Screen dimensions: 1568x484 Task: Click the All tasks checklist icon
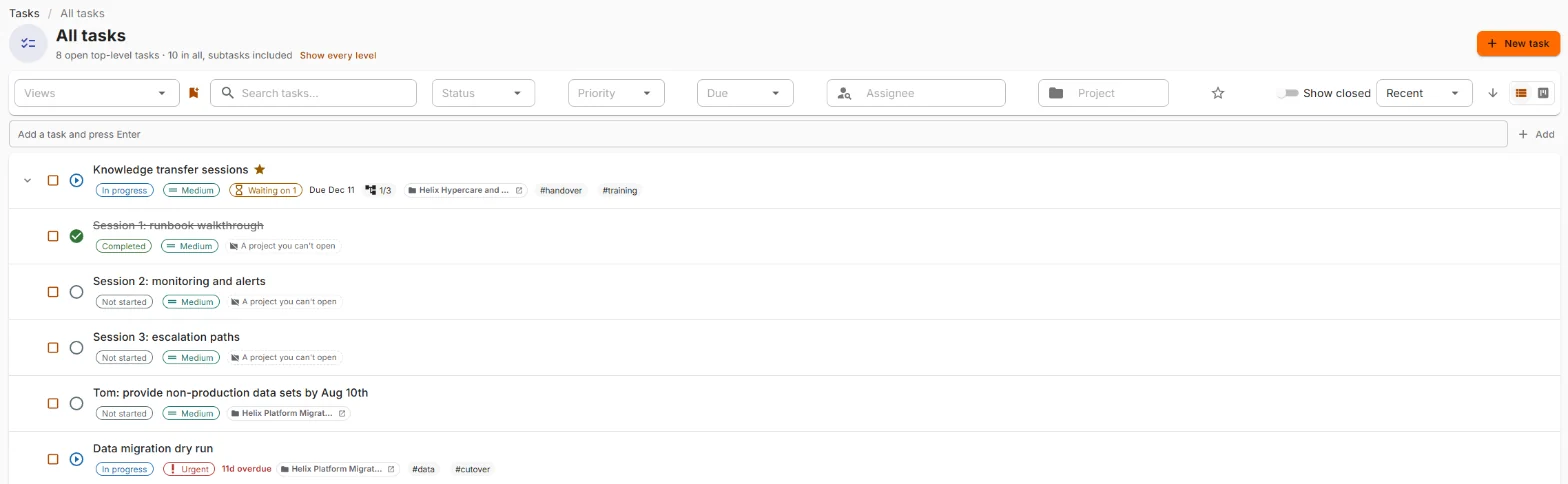(28, 43)
